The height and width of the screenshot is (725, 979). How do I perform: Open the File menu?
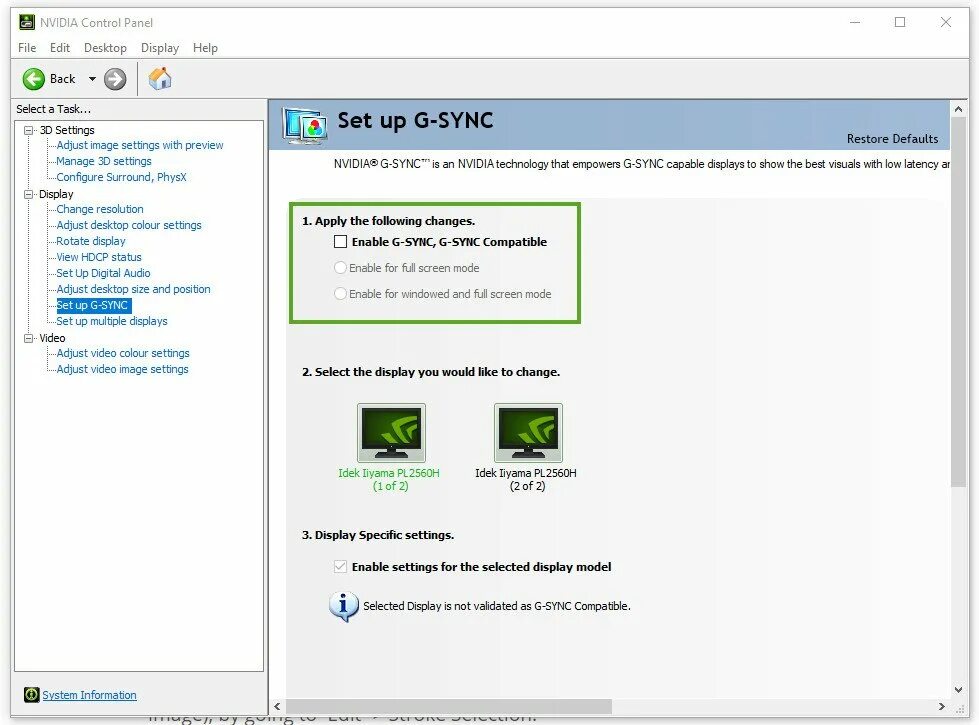coord(27,48)
